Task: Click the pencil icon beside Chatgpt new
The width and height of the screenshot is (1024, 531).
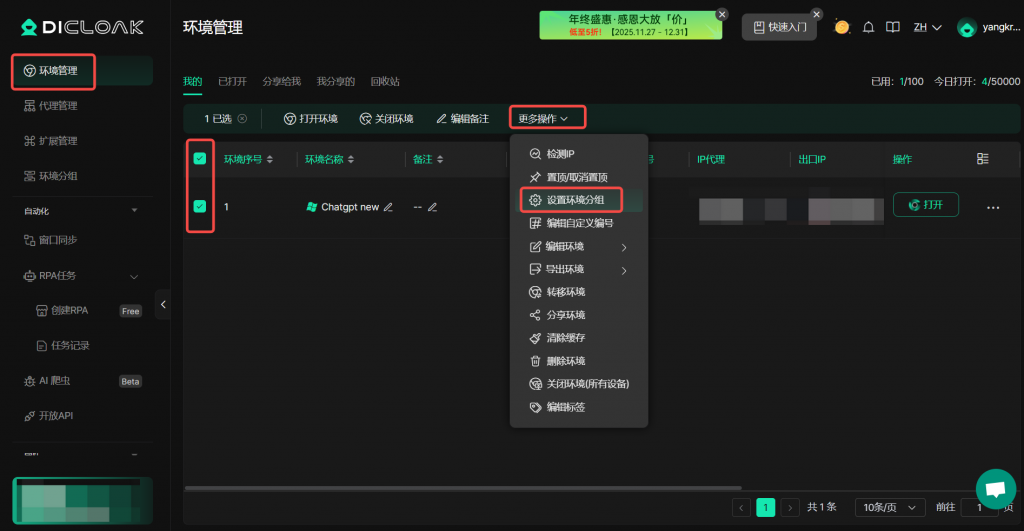Action: (x=389, y=207)
